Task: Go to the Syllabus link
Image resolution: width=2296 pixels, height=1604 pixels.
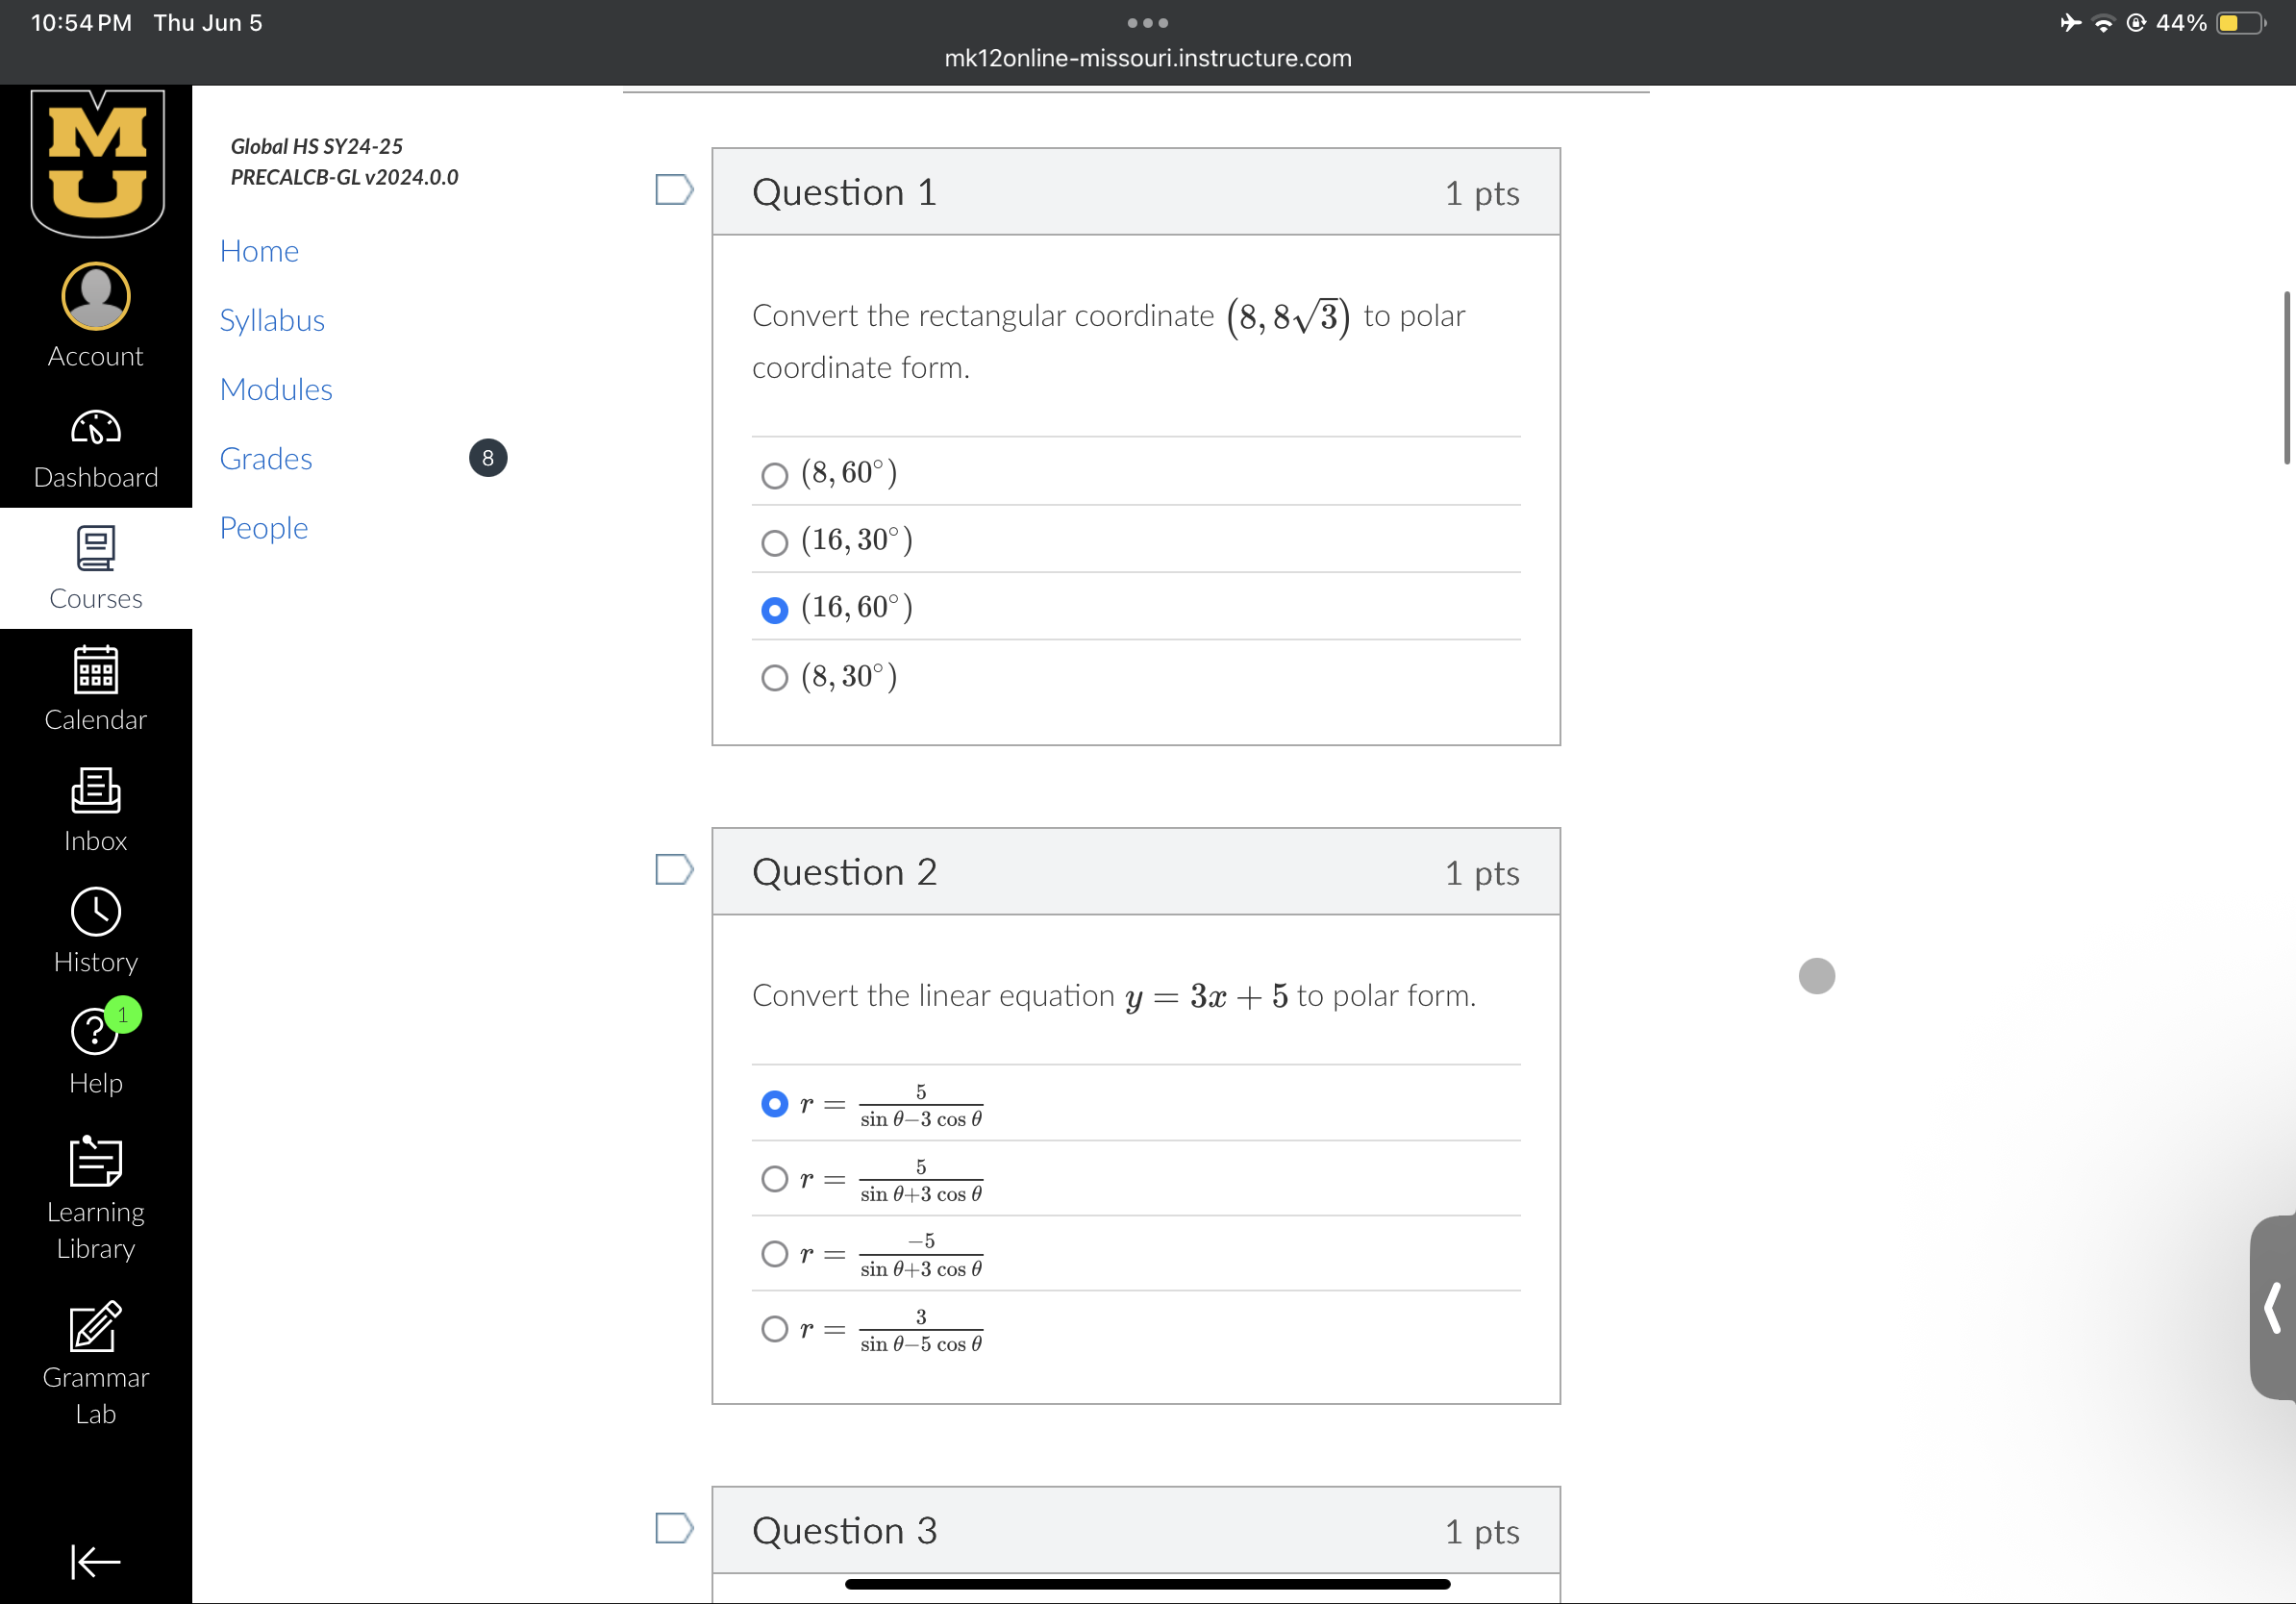Action: coord(272,320)
